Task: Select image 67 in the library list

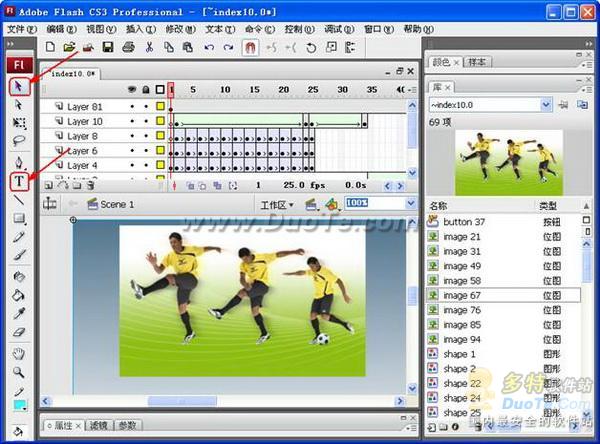Action: coord(503,295)
